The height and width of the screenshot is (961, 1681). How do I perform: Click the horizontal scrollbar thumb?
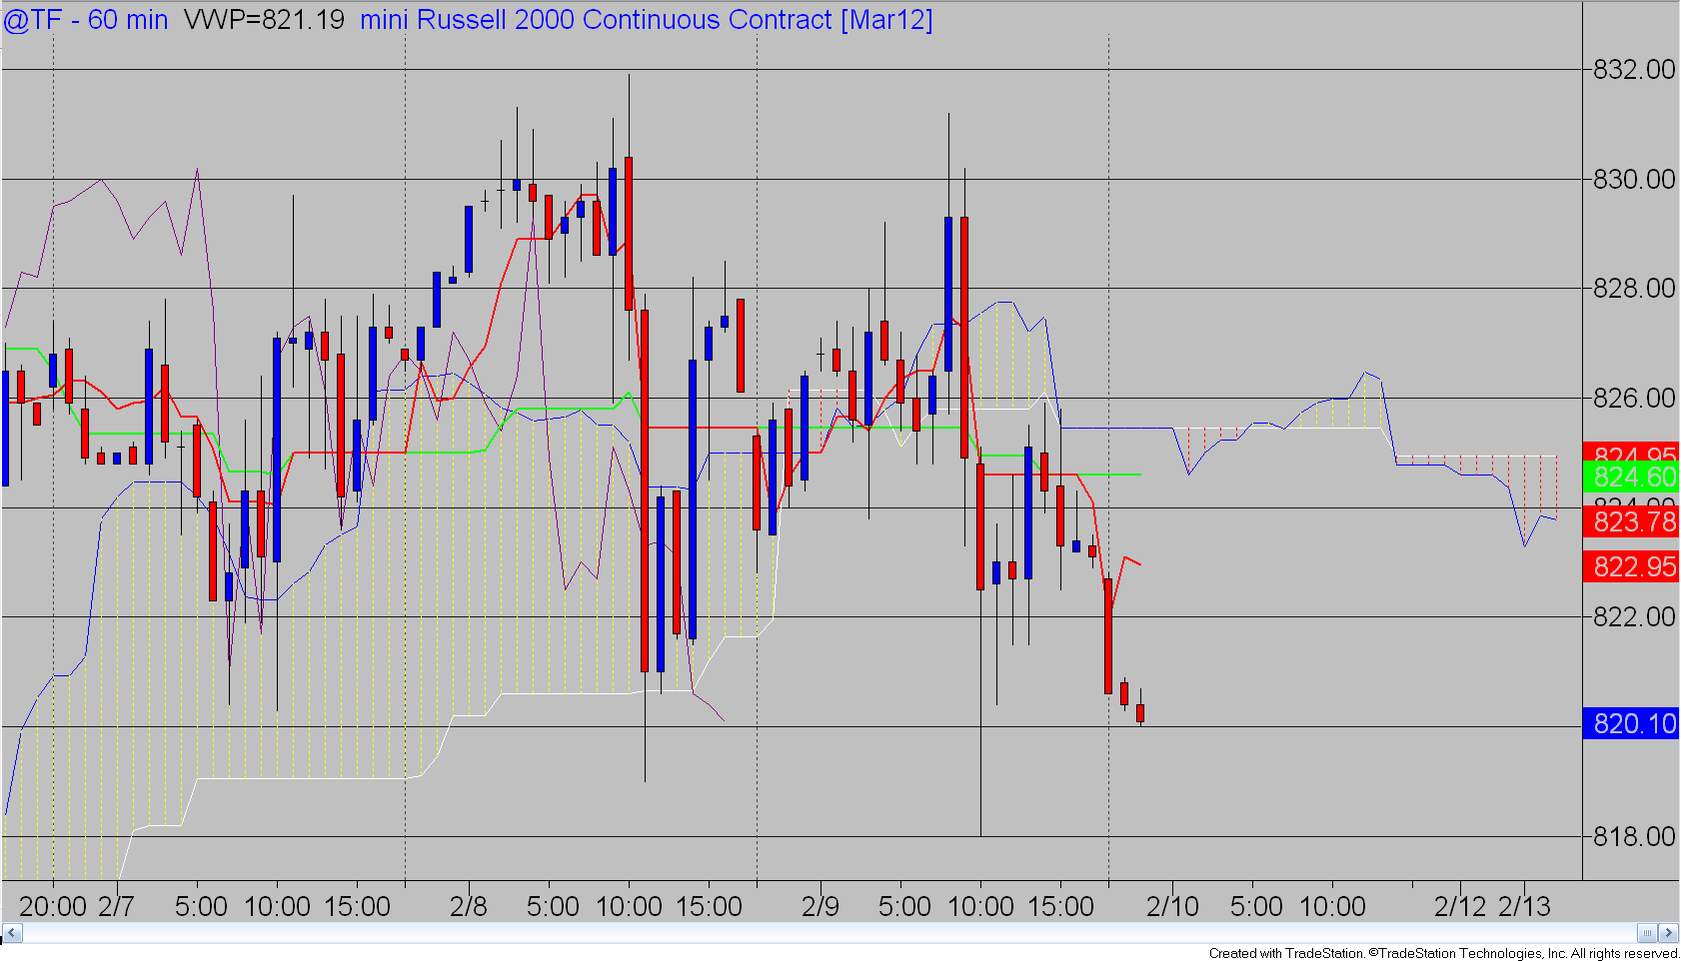(1648, 934)
